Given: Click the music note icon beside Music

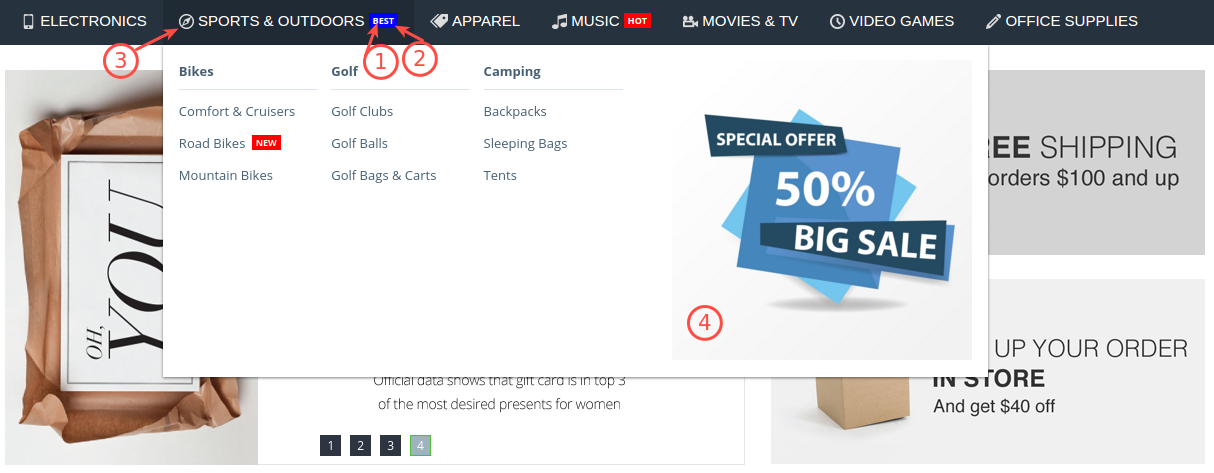Looking at the screenshot, I should point(560,21).
